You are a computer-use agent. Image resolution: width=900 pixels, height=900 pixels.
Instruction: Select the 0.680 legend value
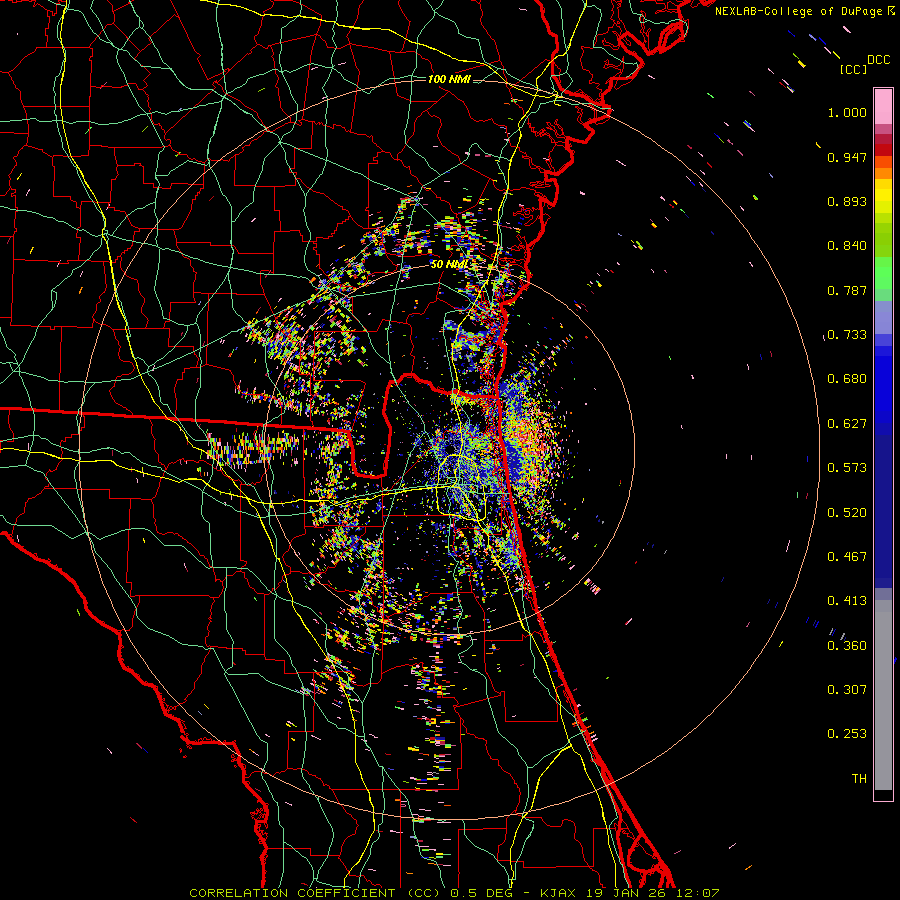point(847,379)
